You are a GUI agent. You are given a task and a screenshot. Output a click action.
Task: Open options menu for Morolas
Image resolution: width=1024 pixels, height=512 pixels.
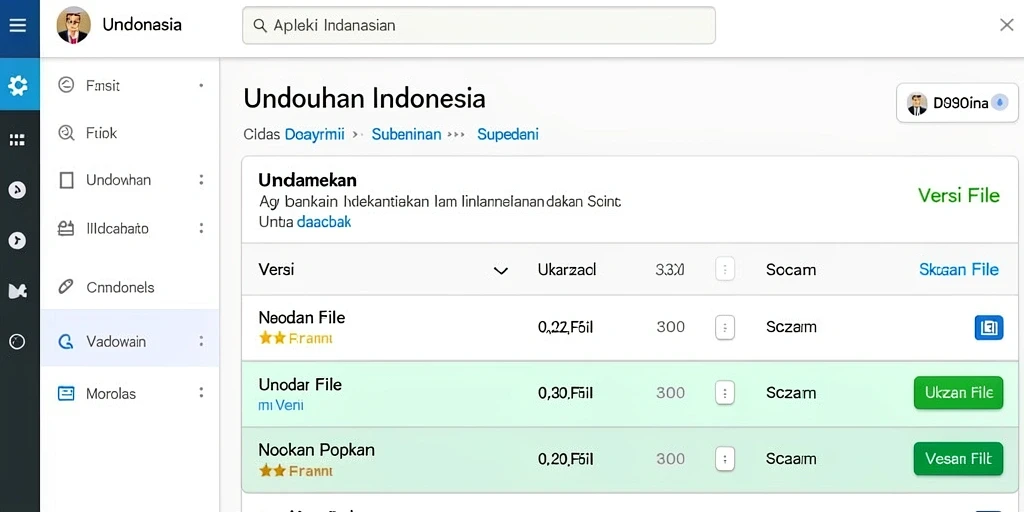click(201, 392)
